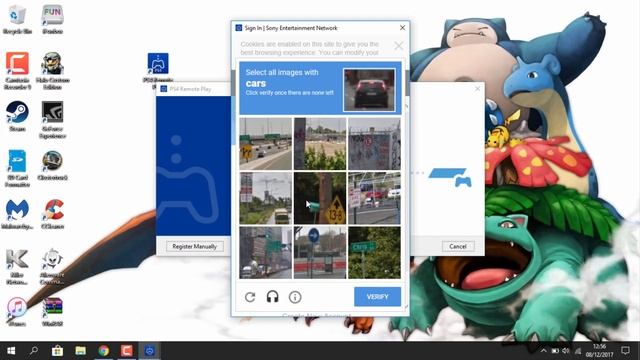Open the WinRAR desktop shortcut
640x360 pixels.
[x=52, y=312]
